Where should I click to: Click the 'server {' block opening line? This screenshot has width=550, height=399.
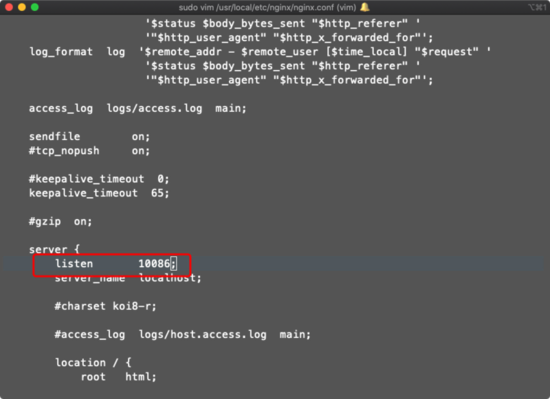(54, 249)
